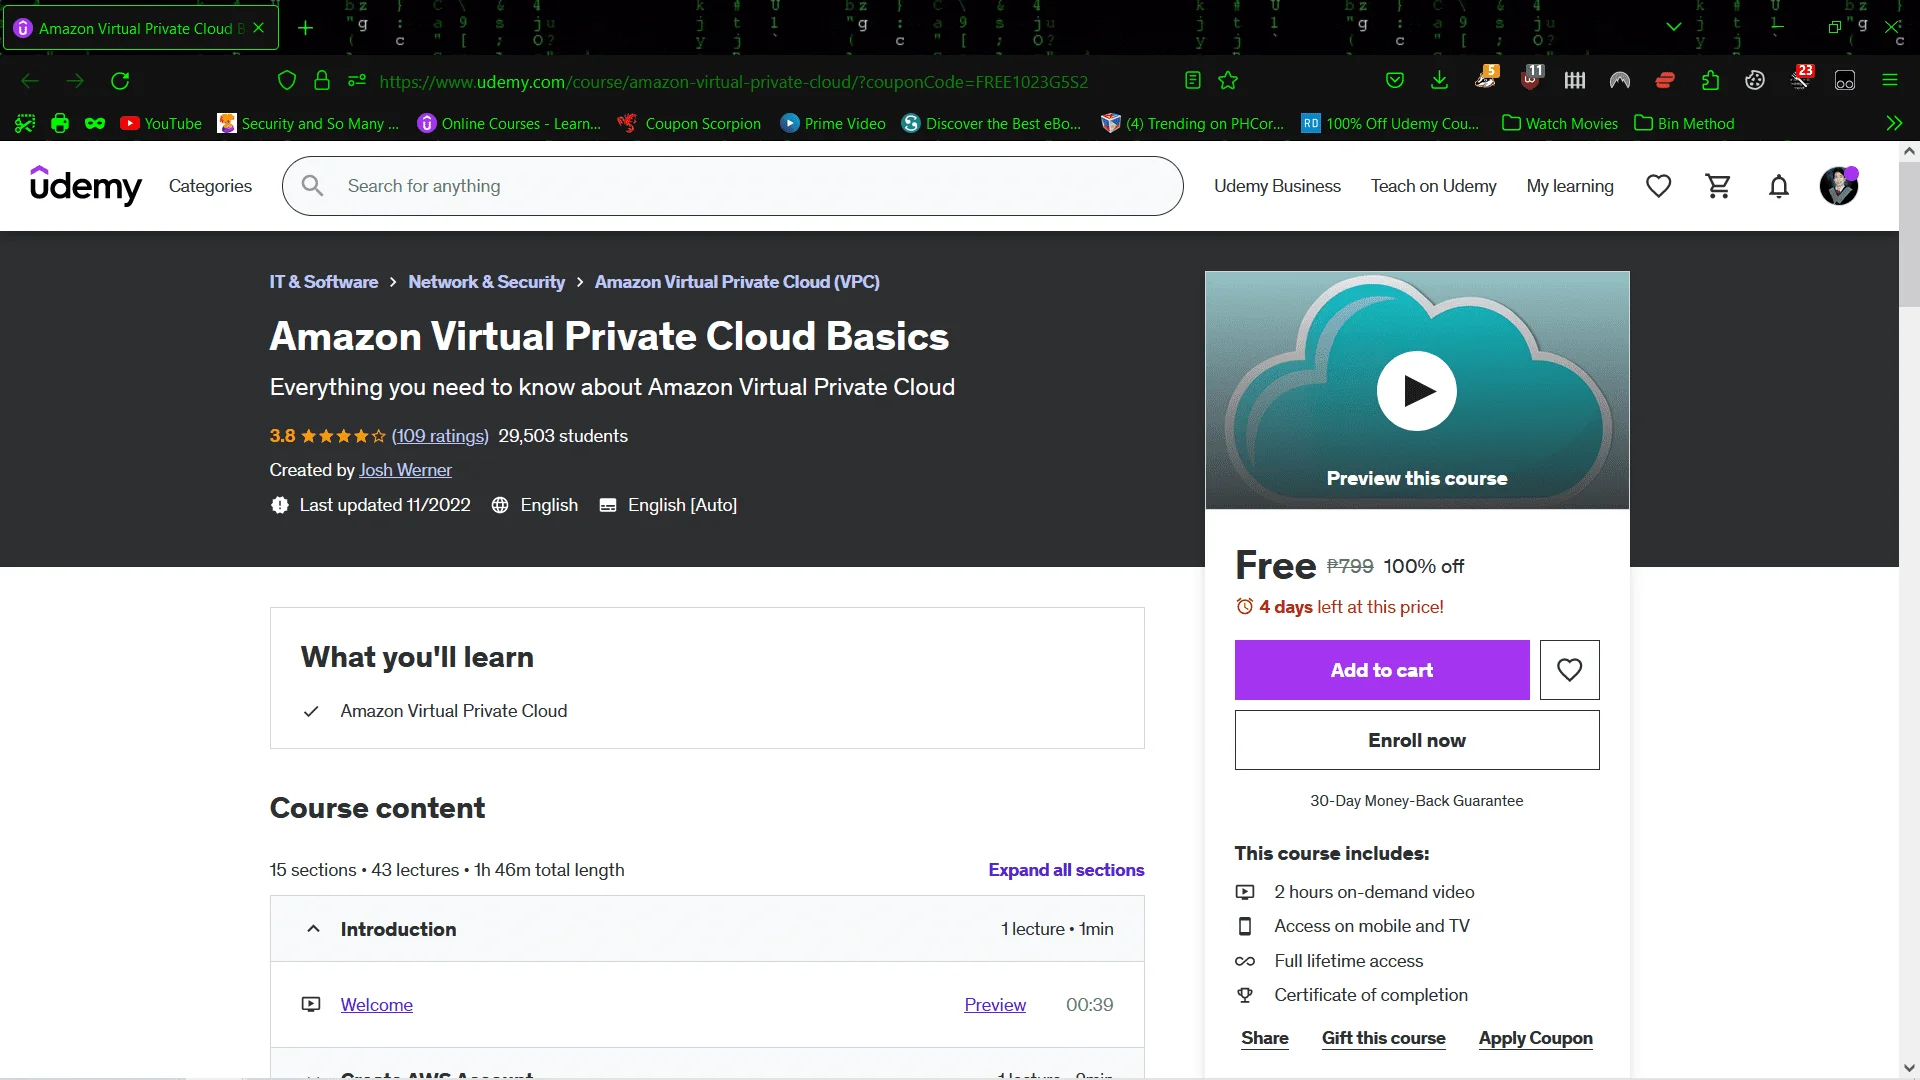Screen dimensions: 1920x1080
Task: Go to Network & Security breadcrumb
Action: (487, 282)
